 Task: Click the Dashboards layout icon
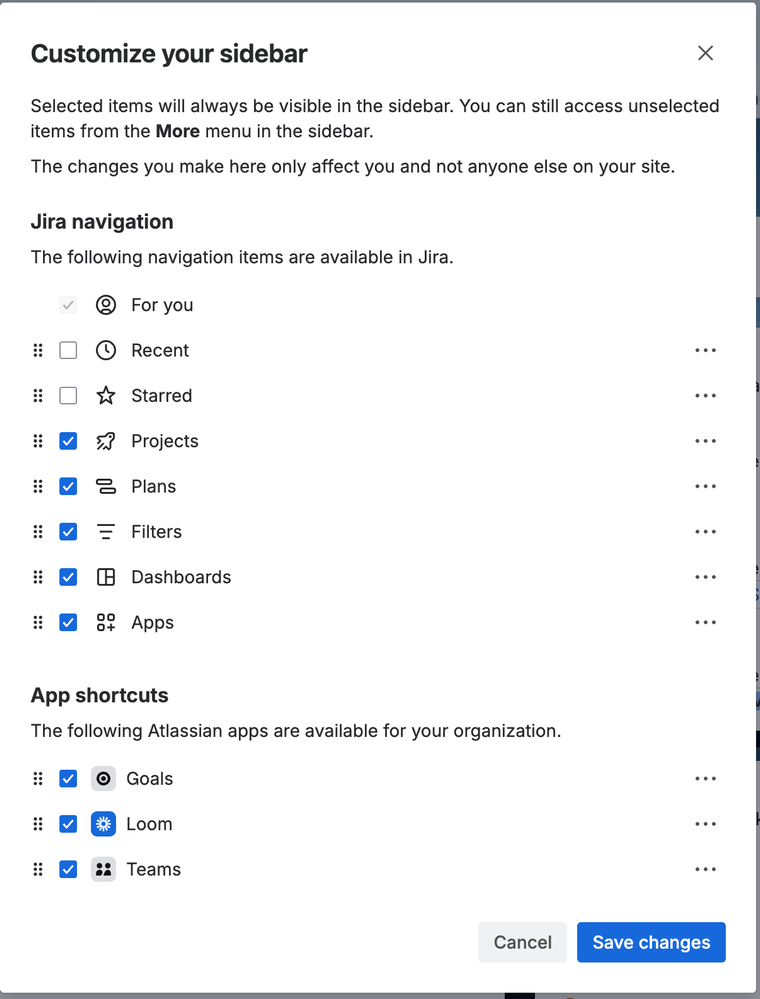click(106, 577)
